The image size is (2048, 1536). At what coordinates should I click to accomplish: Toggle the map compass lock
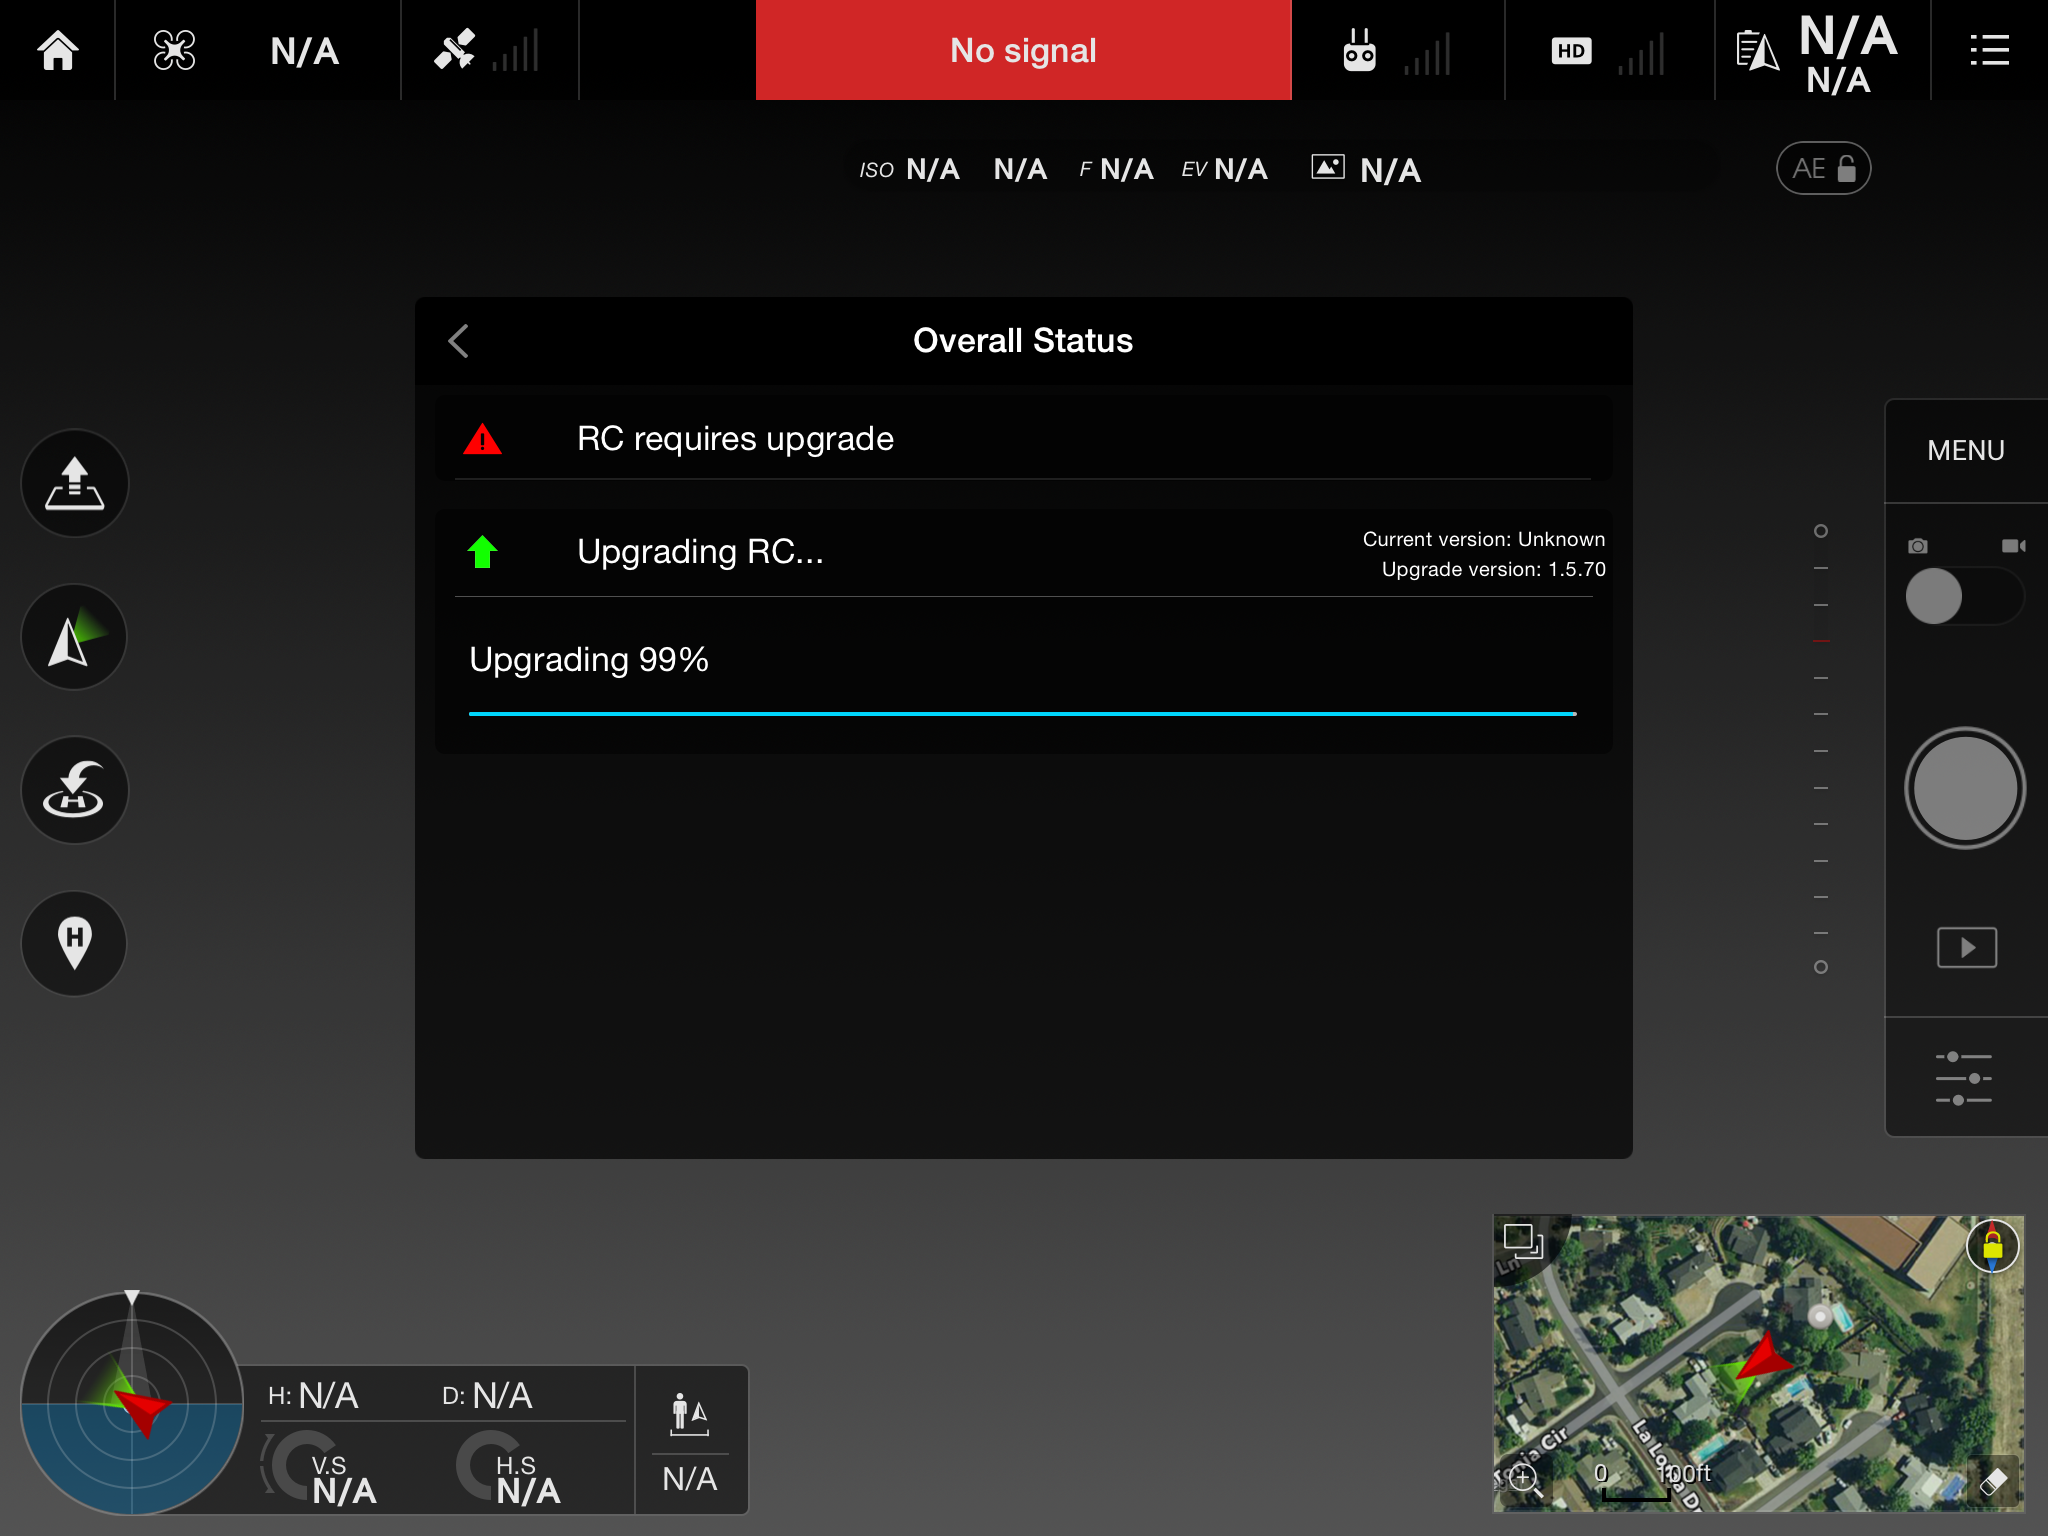click(1992, 1246)
